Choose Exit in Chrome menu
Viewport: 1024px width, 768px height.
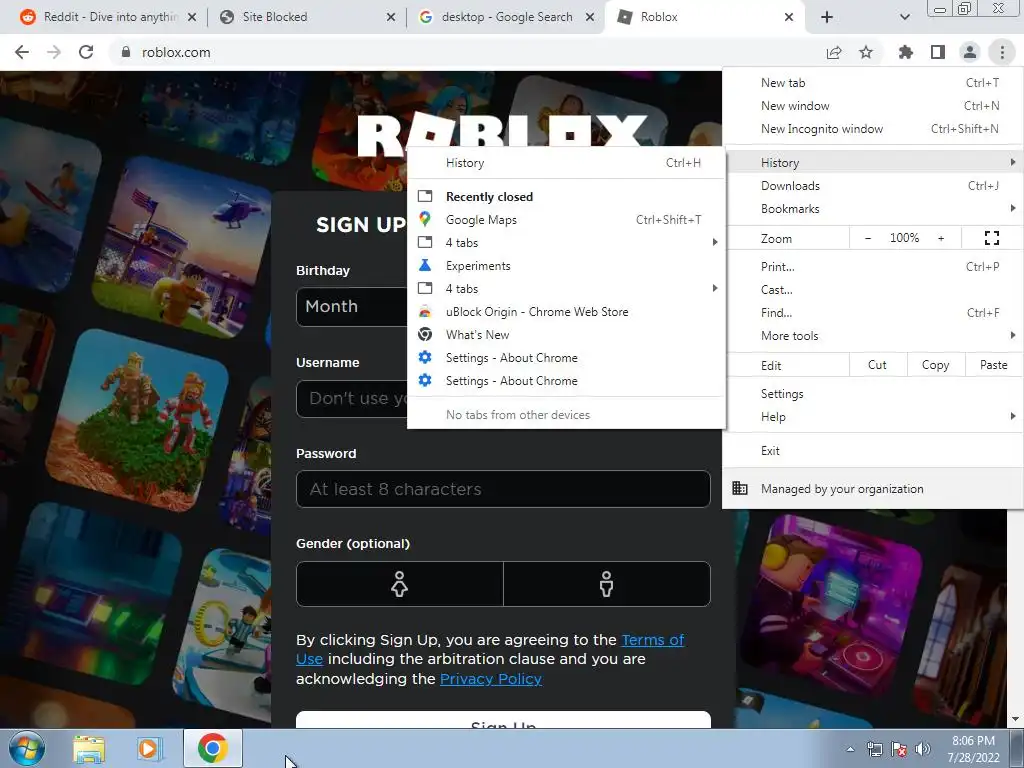tap(873, 451)
